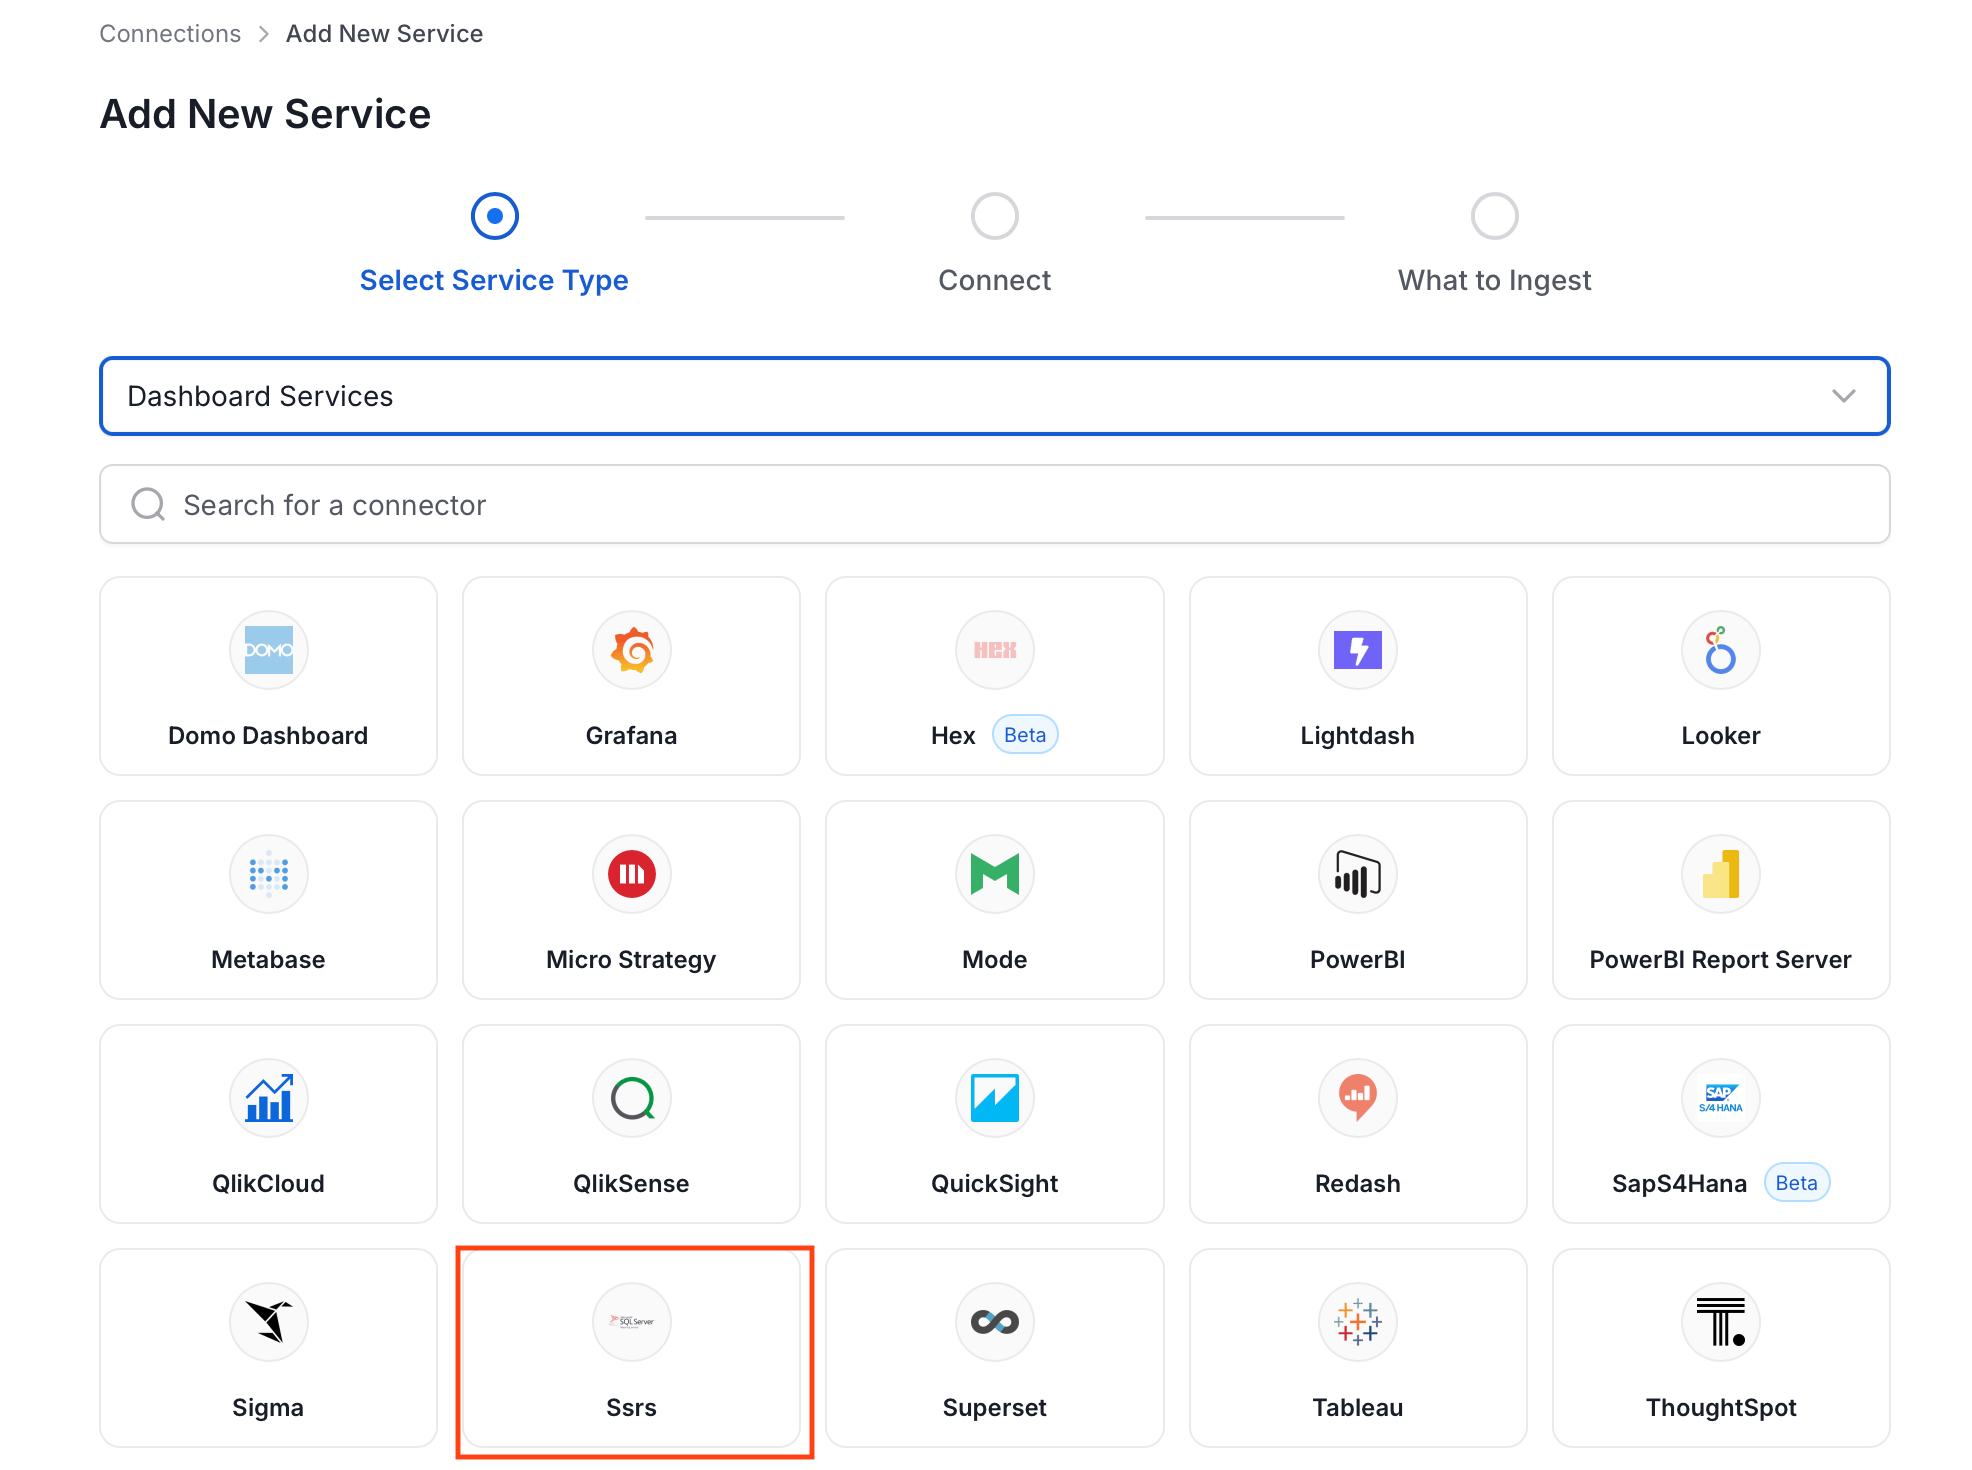1972x1470 pixels.
Task: Select the Lightdash lightning icon
Action: pos(1358,650)
